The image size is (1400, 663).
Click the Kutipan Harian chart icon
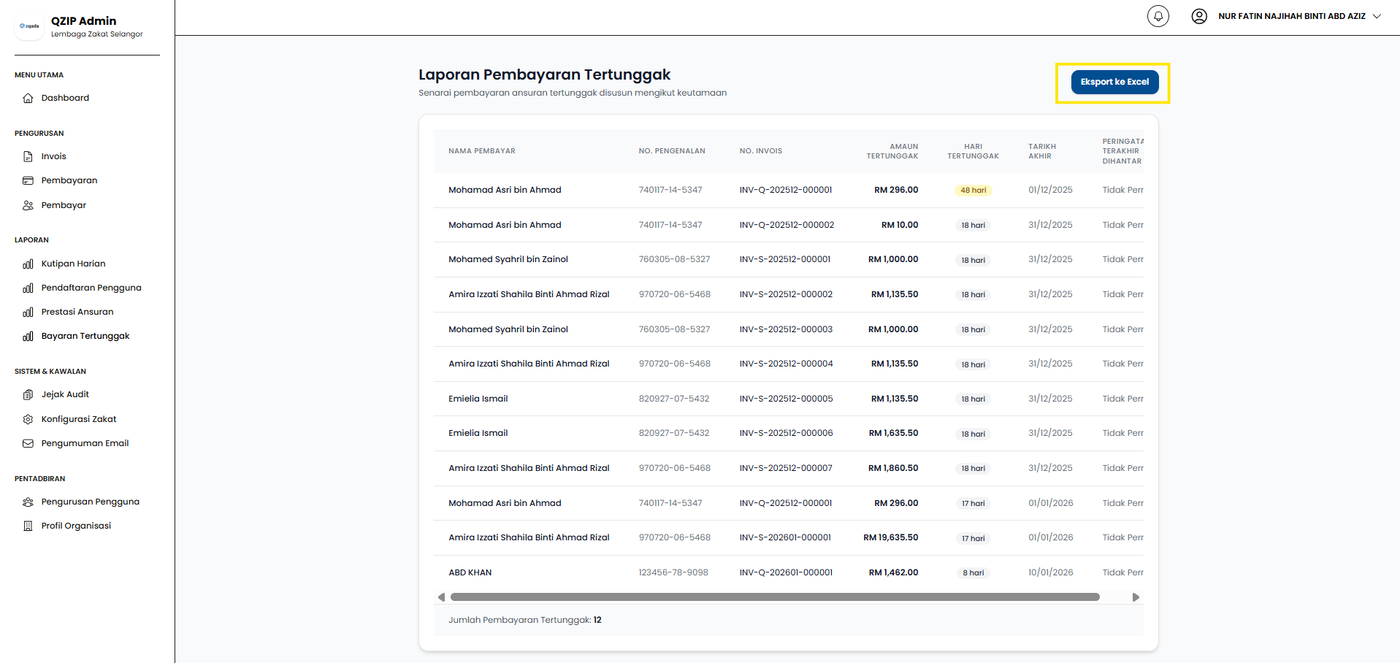click(x=28, y=264)
